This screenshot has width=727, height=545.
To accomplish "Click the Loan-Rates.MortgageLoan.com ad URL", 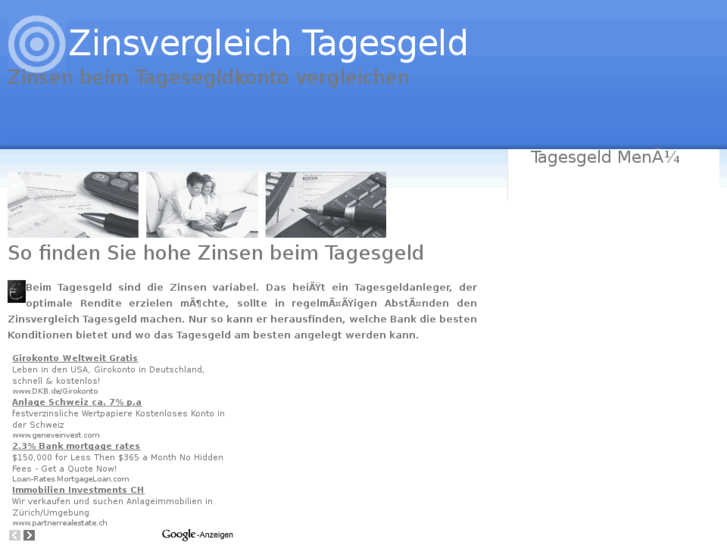I will 70,479.
